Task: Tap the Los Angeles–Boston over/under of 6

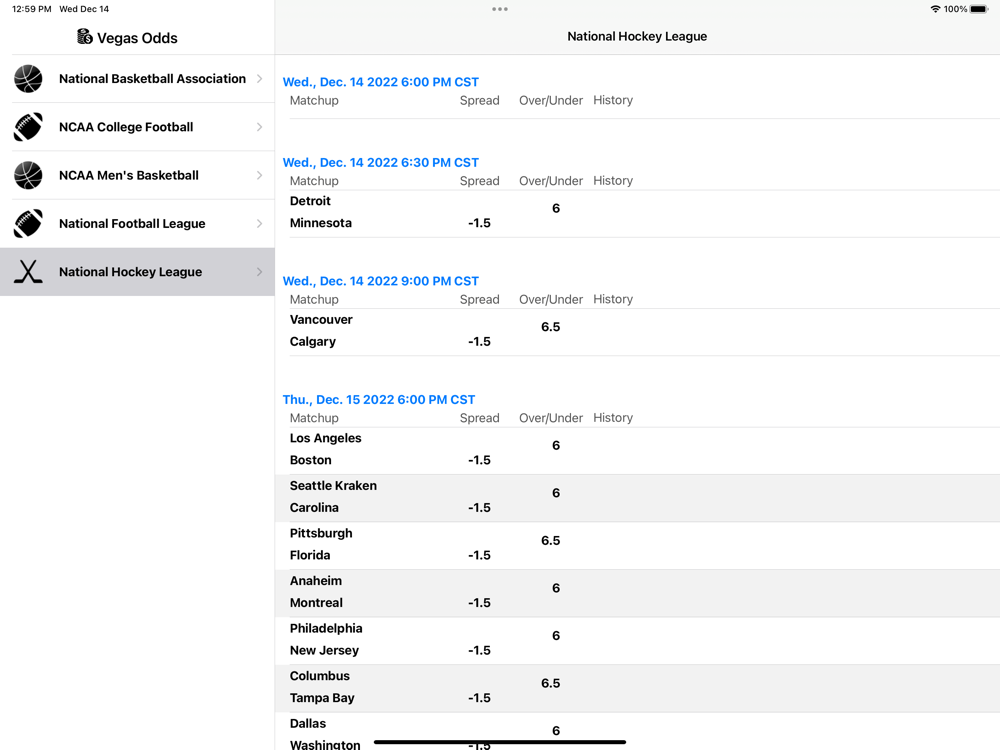Action: tap(555, 445)
